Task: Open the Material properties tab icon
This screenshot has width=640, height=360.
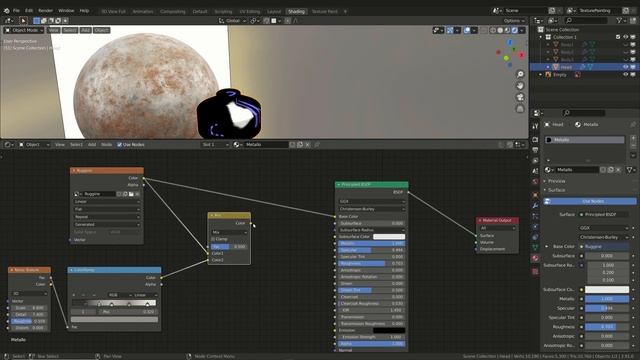Action: [535, 258]
